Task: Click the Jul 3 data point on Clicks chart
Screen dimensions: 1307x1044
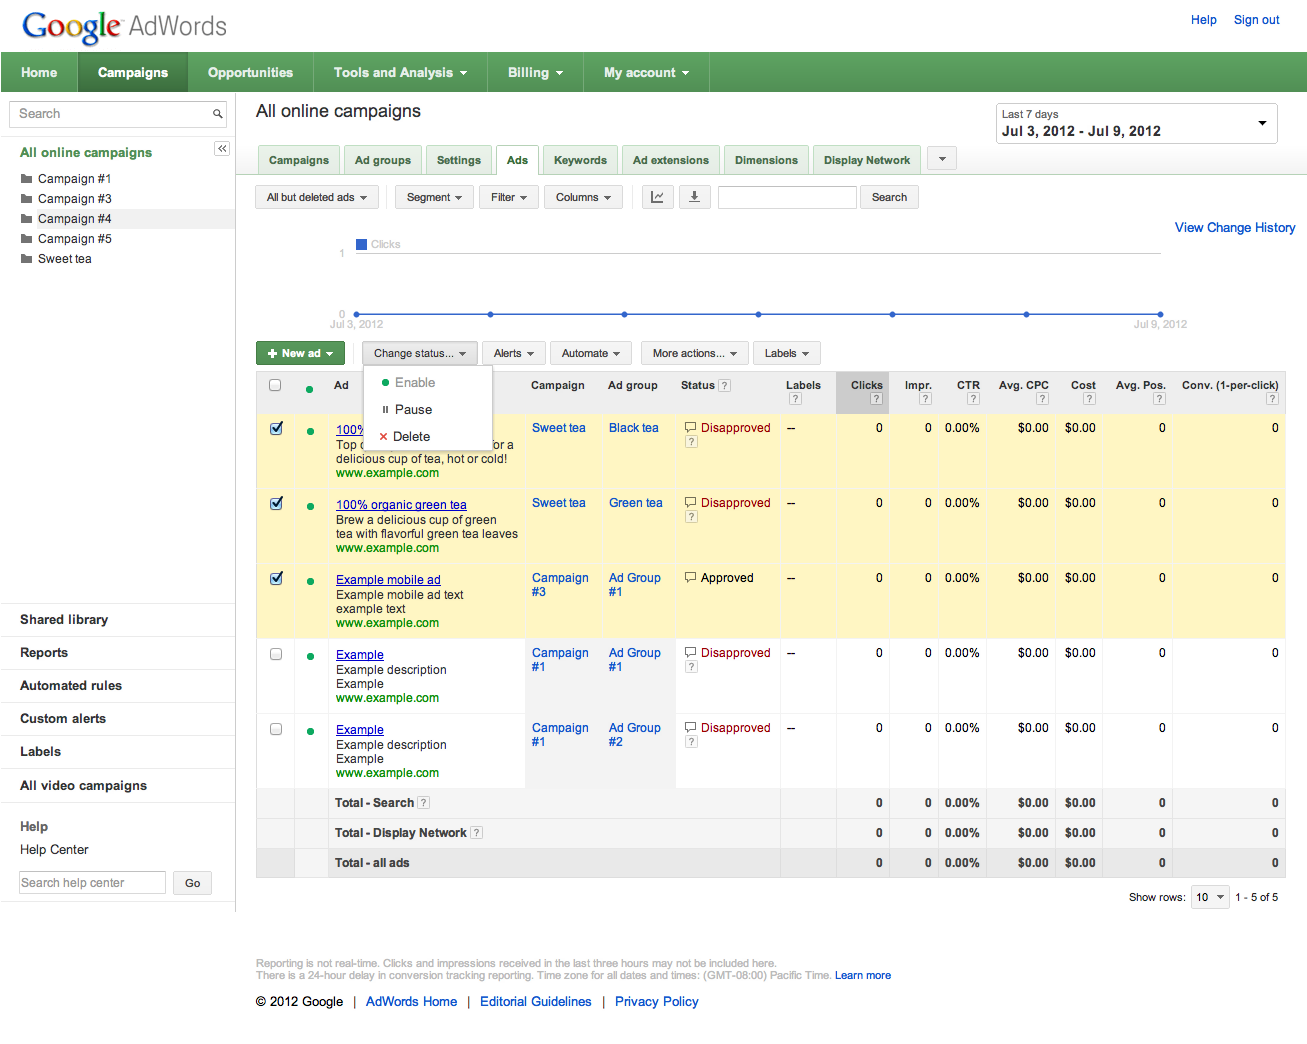Action: 356,314
